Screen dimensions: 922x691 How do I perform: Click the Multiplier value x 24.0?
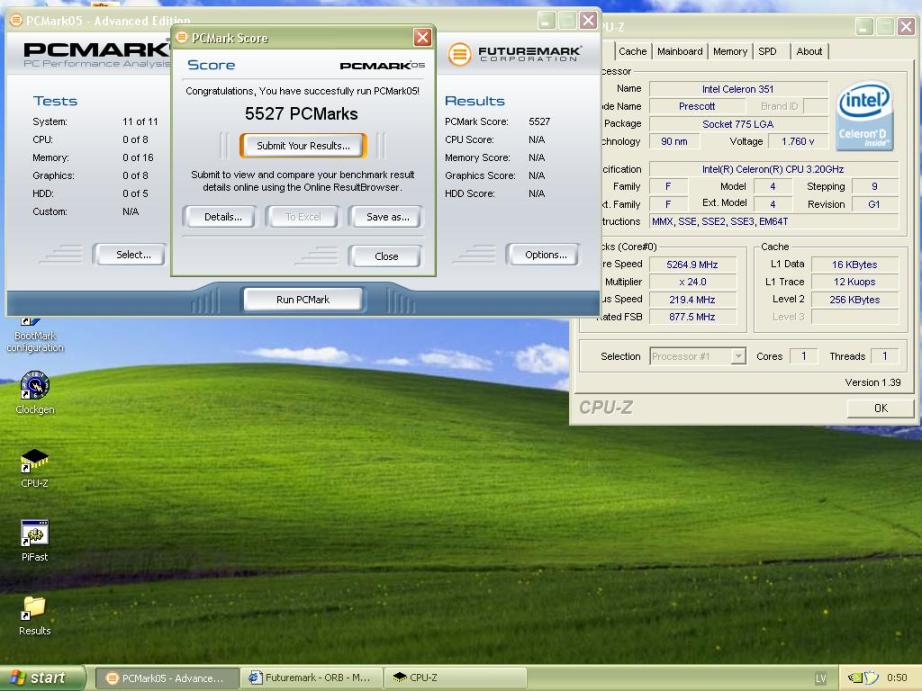click(692, 282)
